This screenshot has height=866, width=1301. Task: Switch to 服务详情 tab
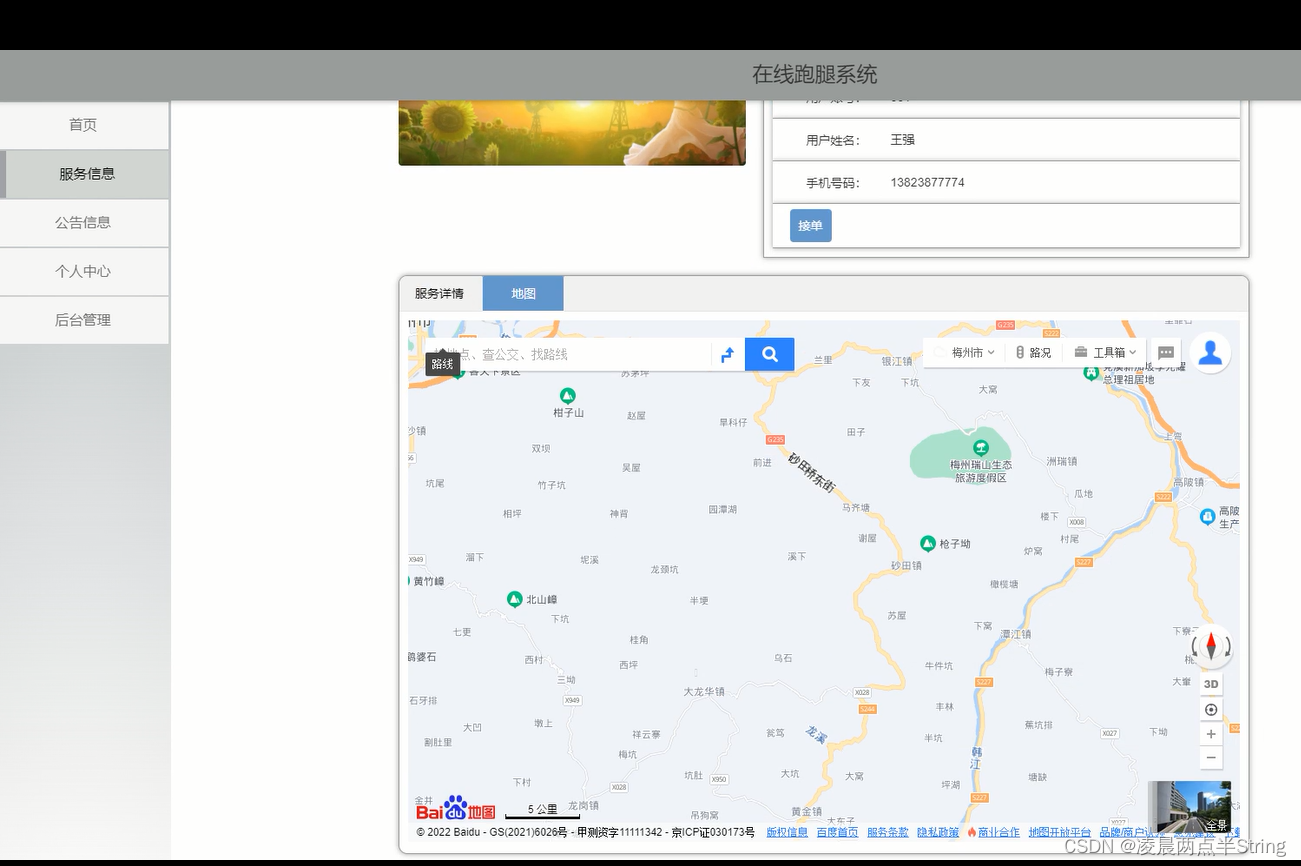click(440, 293)
